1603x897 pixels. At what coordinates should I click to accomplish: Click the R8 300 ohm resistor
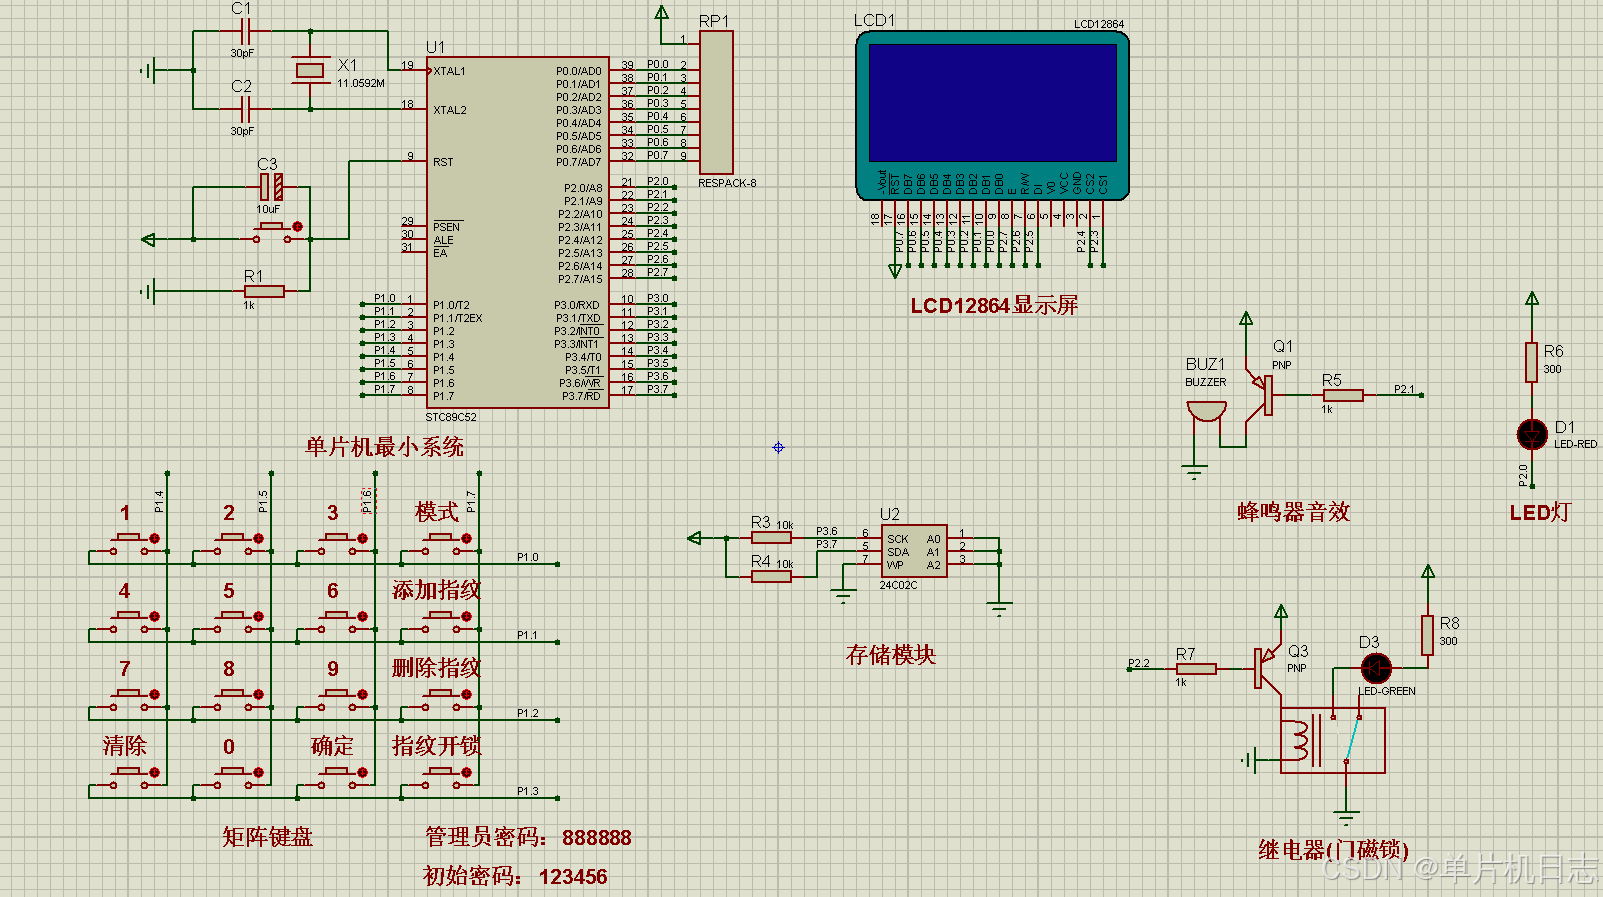1427,635
